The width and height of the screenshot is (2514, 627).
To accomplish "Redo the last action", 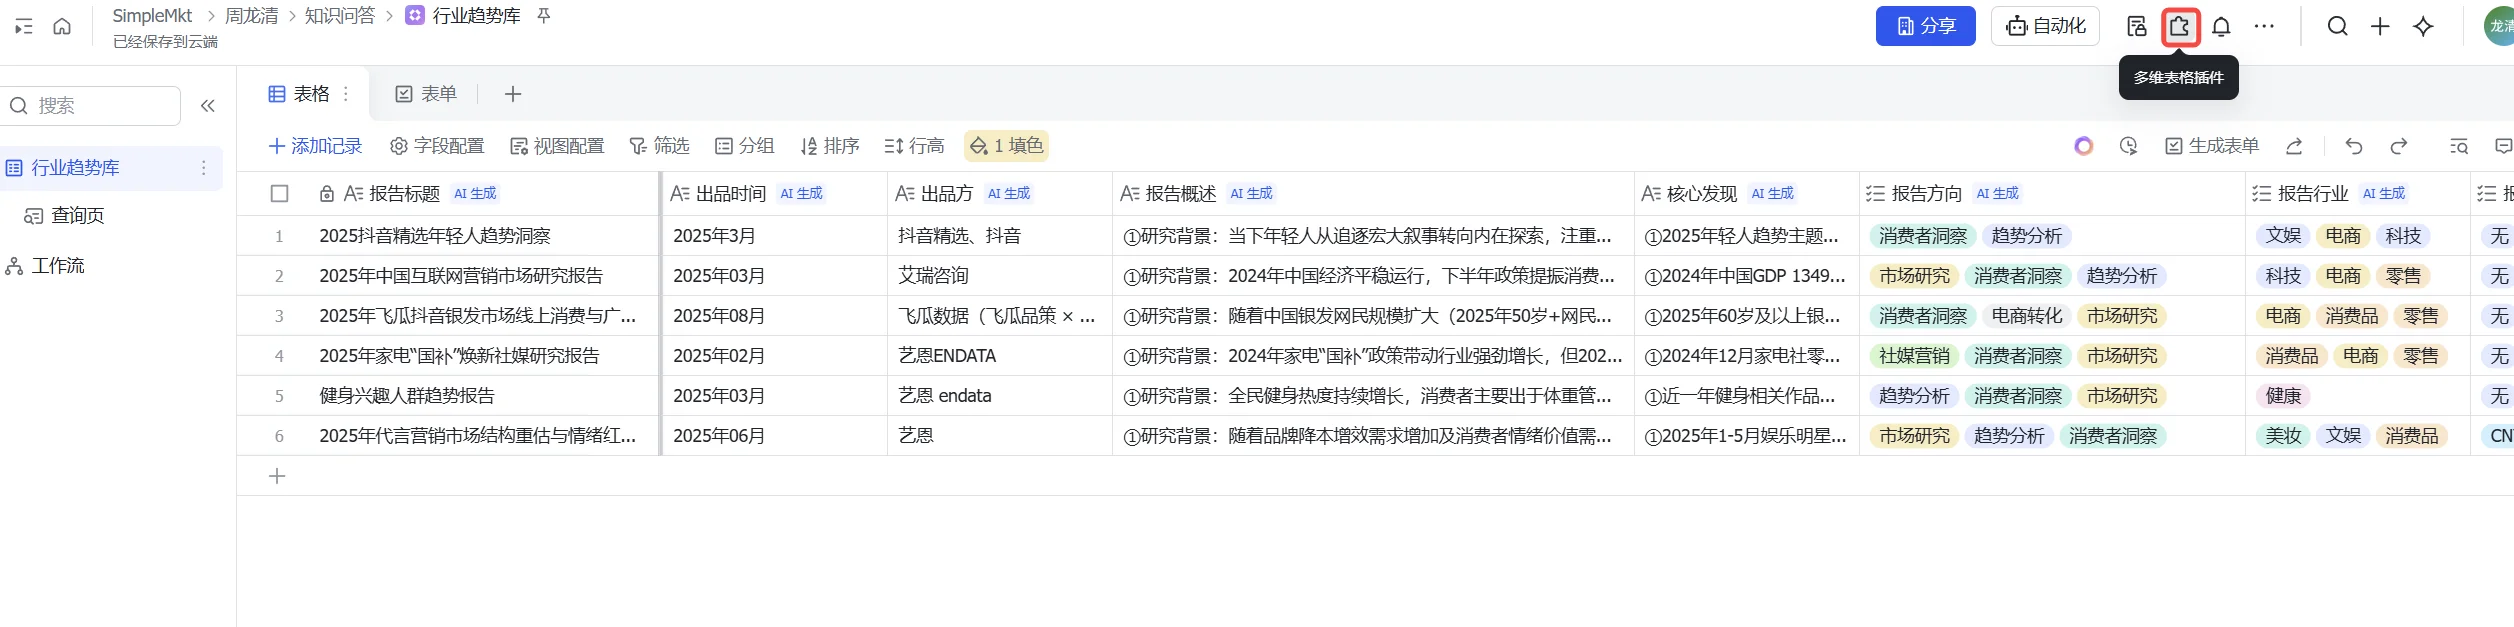I will [x=2398, y=147].
